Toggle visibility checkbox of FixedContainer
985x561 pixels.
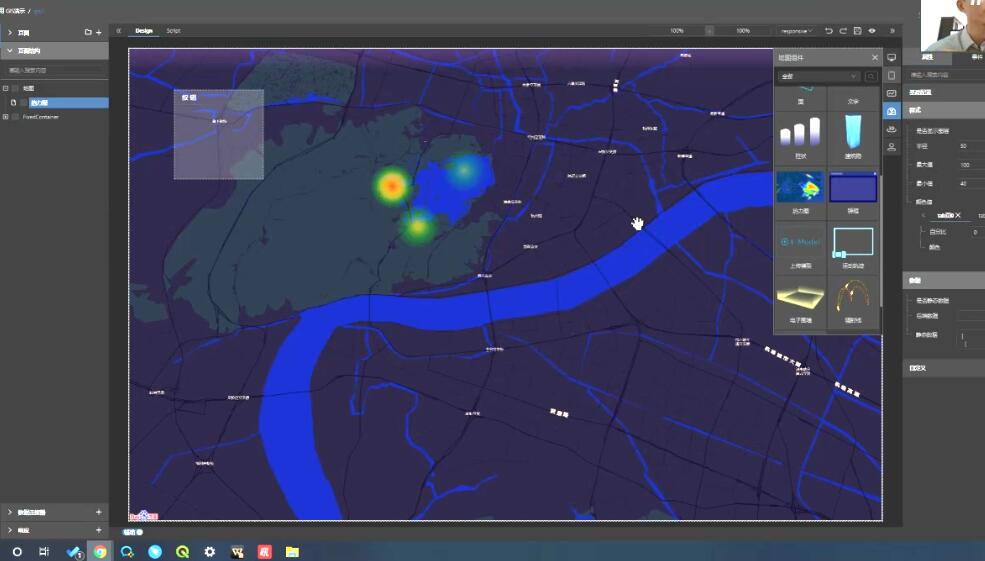16,117
